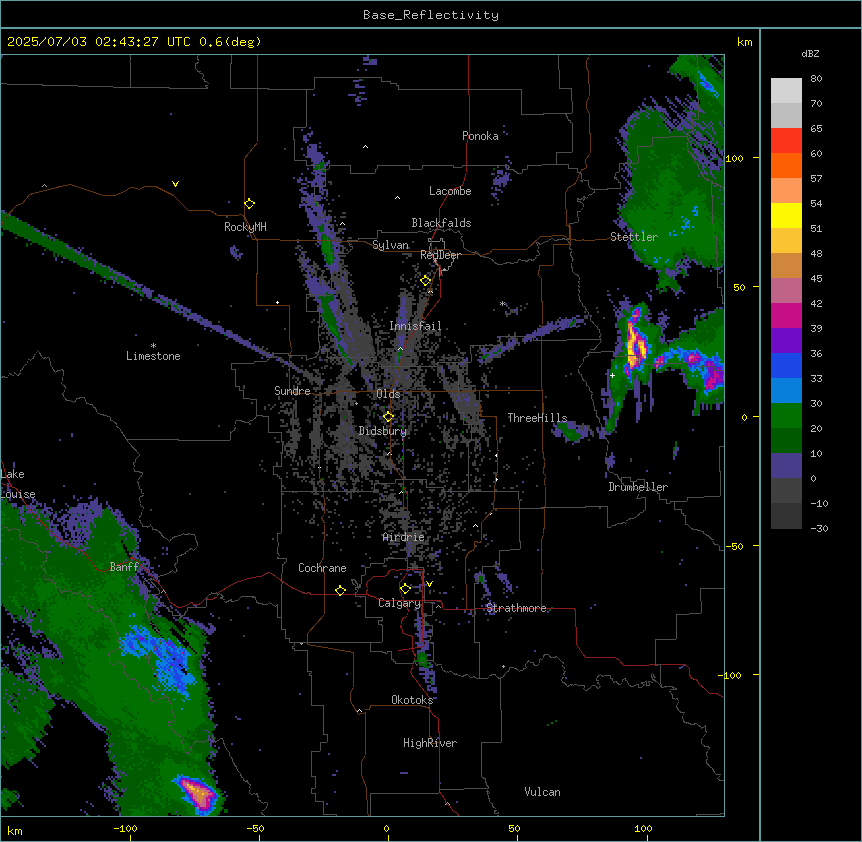
Task: Click the HighRiver city label
Action: click(430, 743)
